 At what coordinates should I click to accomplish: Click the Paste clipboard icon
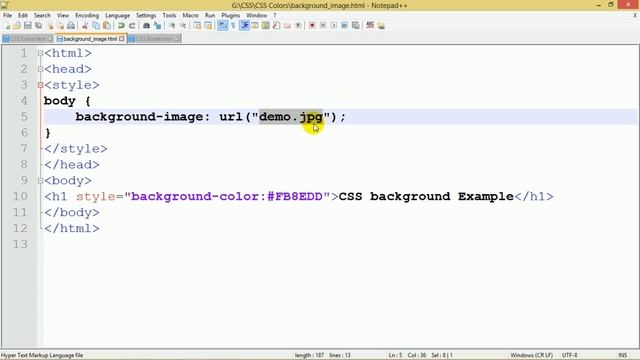(107, 26)
